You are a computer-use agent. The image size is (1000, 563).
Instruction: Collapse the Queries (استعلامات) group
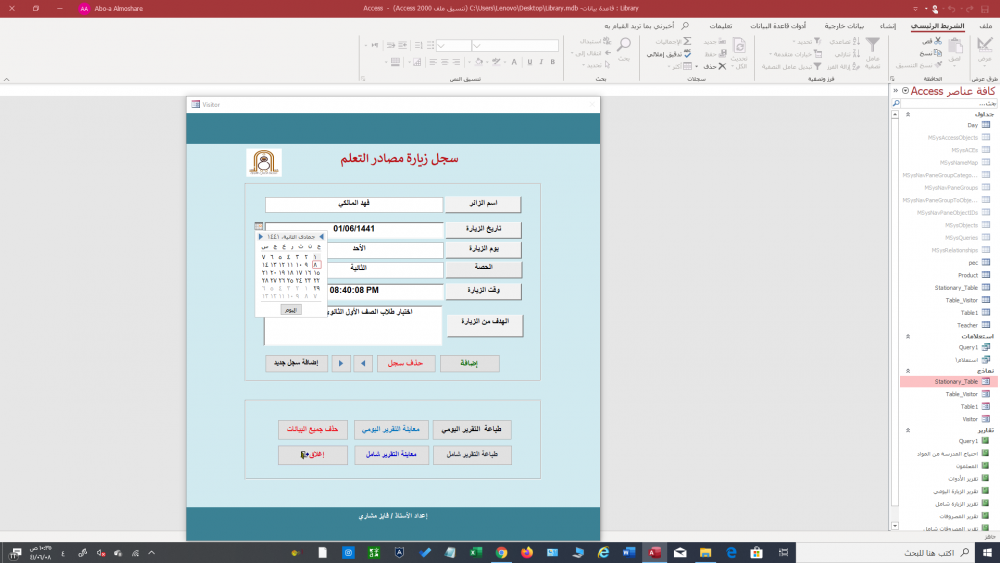pos(908,336)
